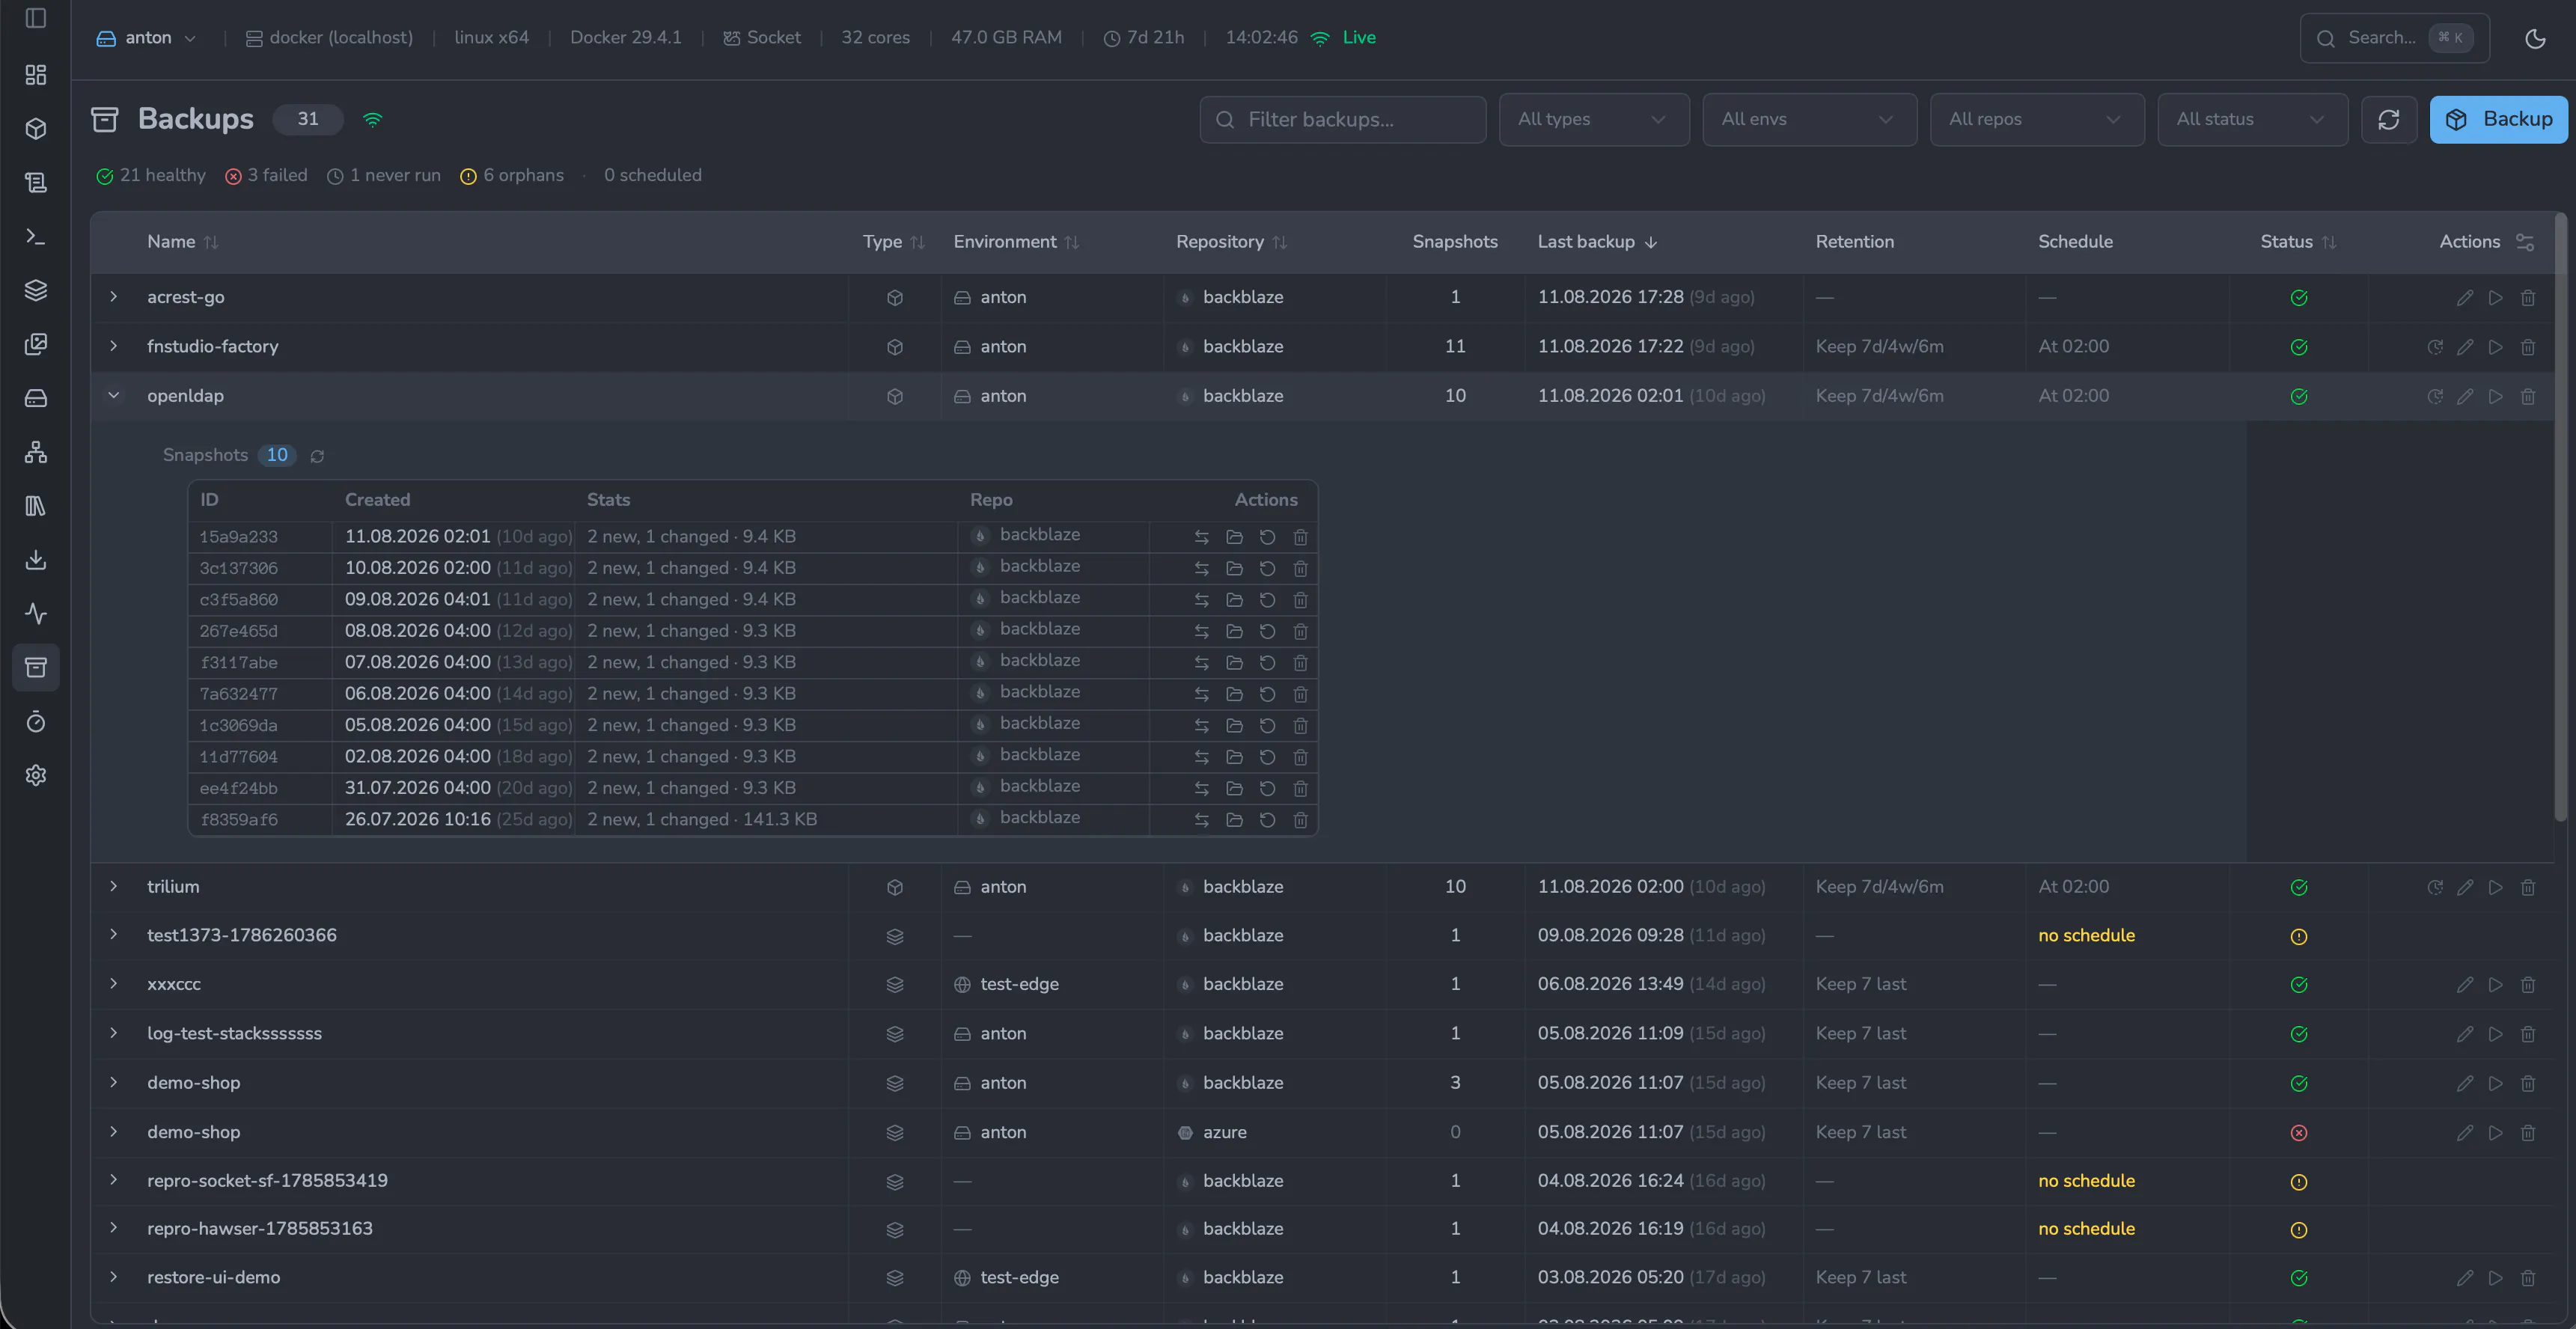The height and width of the screenshot is (1329, 2576).
Task: Filter by 0 scheduled
Action: (652, 176)
